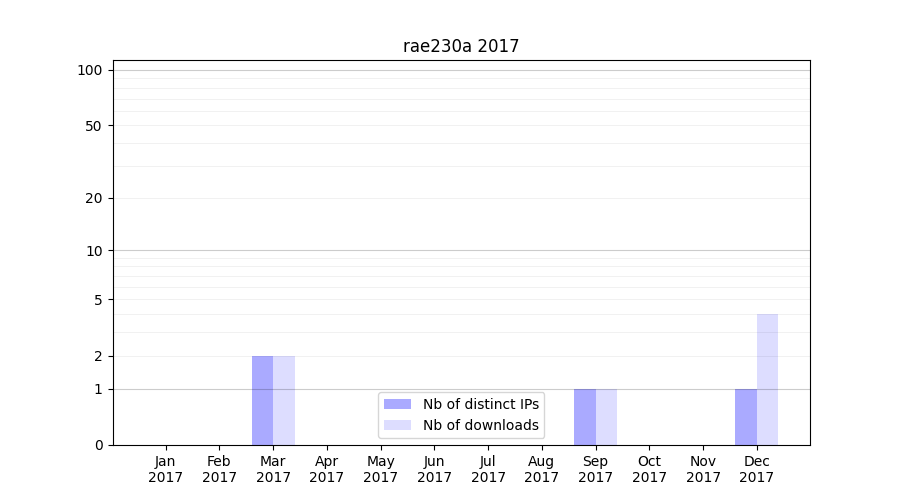Click the December distinct IPs bar

[746, 417]
